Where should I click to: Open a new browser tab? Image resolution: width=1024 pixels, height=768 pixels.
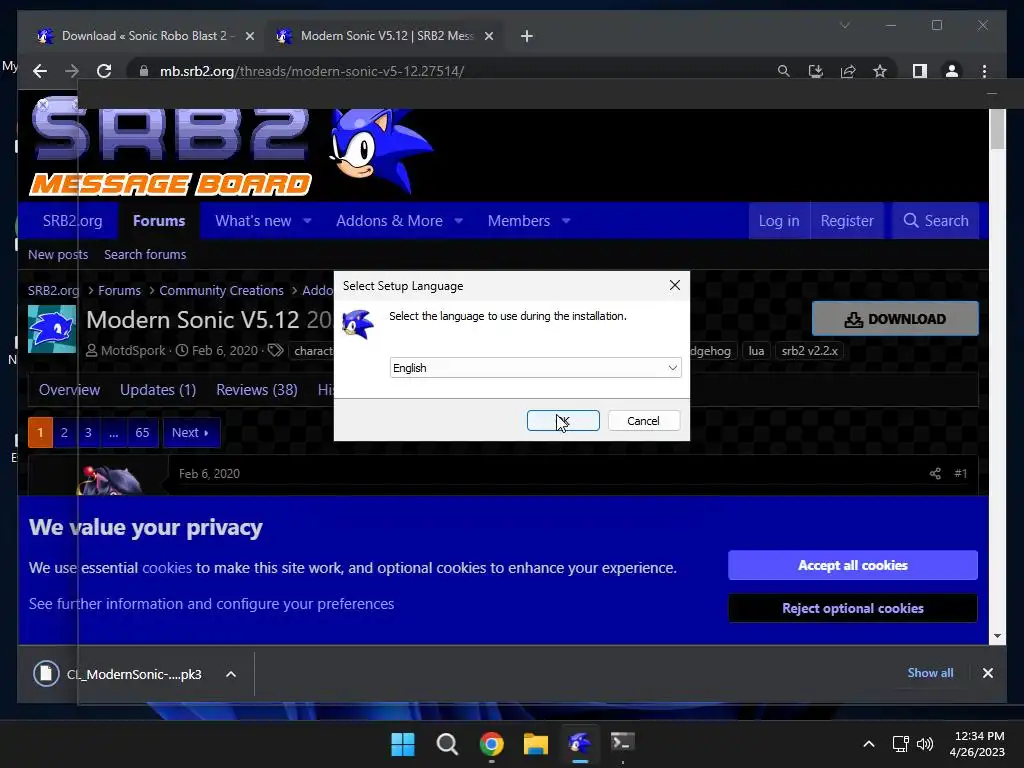(527, 36)
